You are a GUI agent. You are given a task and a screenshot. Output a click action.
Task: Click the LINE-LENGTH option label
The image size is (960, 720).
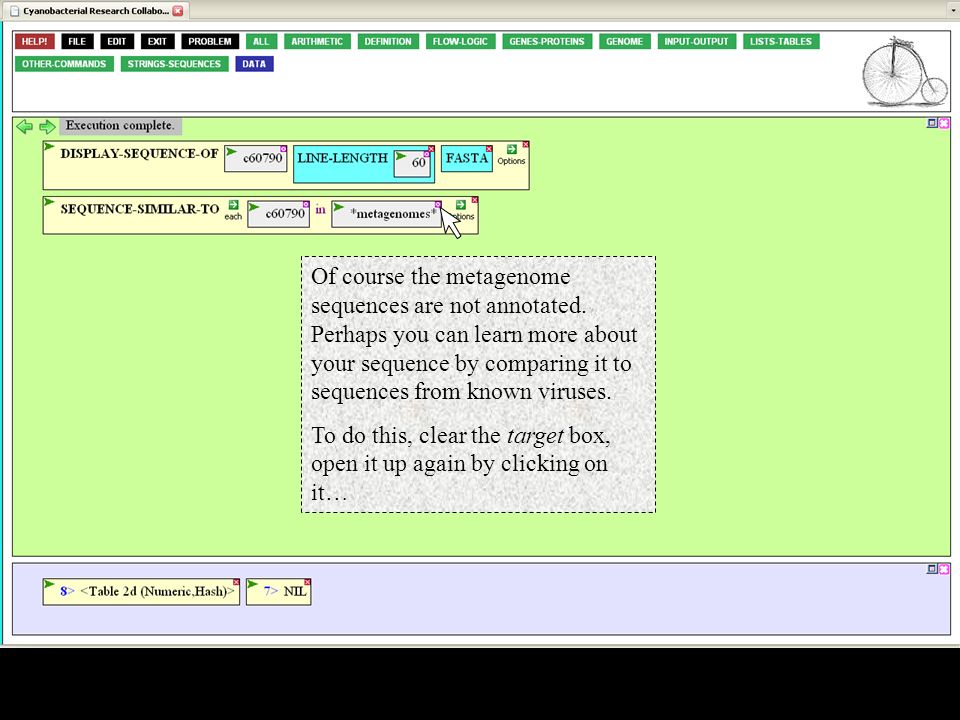pos(342,158)
